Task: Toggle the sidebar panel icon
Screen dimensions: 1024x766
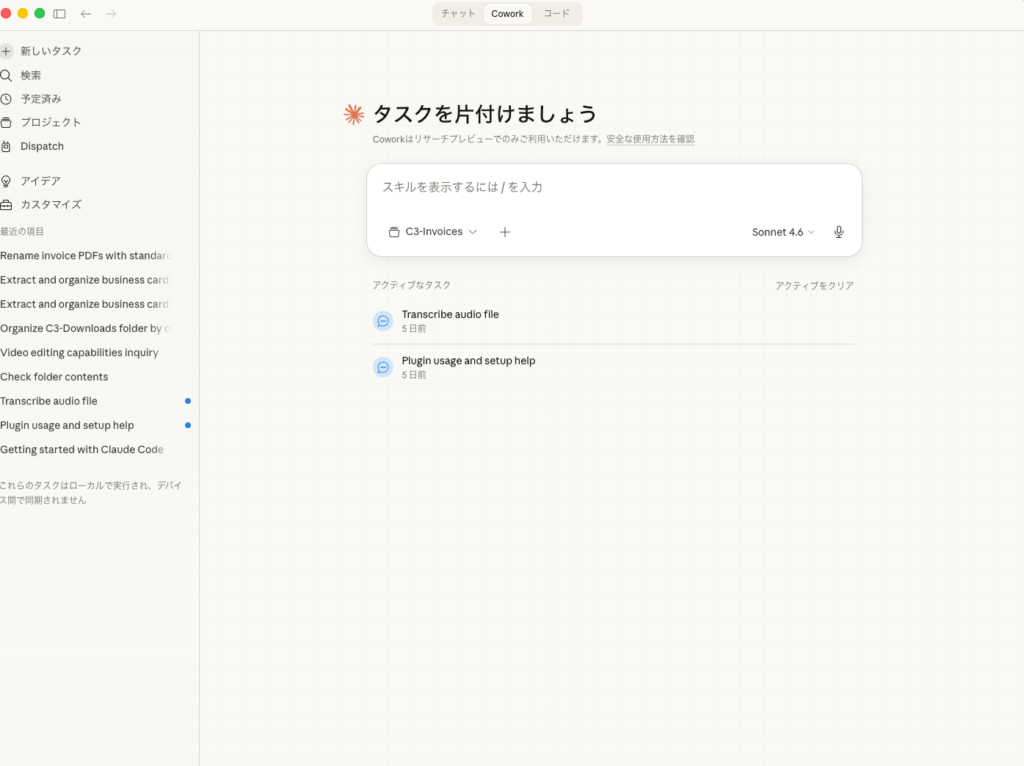Action: coord(60,14)
